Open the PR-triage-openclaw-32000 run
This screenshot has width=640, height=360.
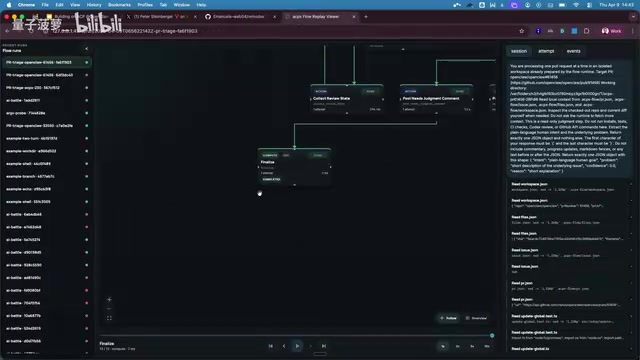click(x=47, y=126)
